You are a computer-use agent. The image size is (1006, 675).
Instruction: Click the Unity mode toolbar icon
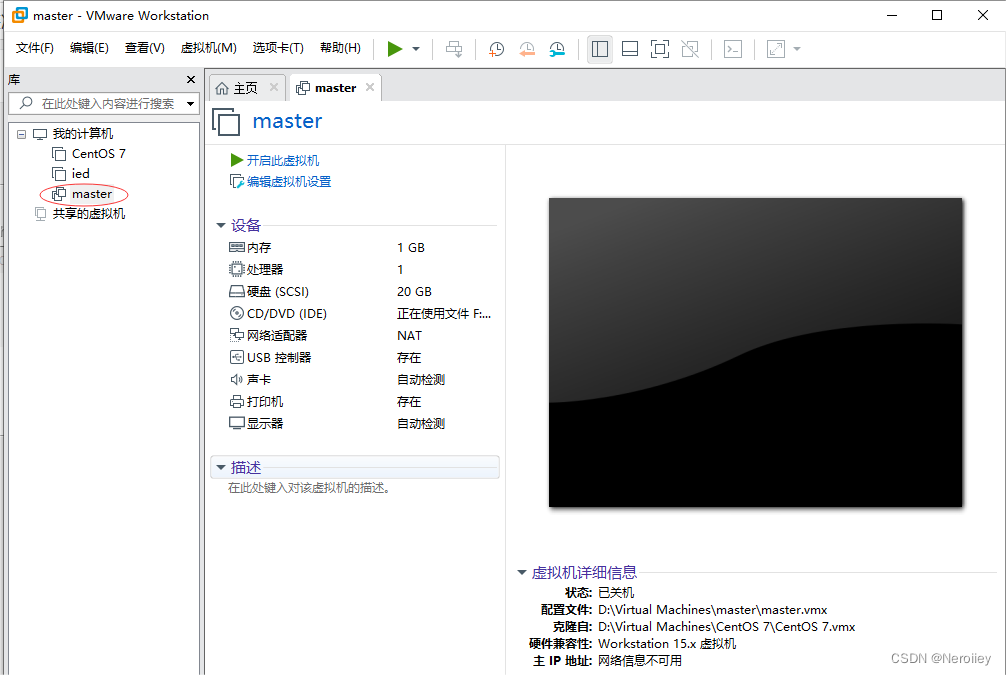pos(690,49)
